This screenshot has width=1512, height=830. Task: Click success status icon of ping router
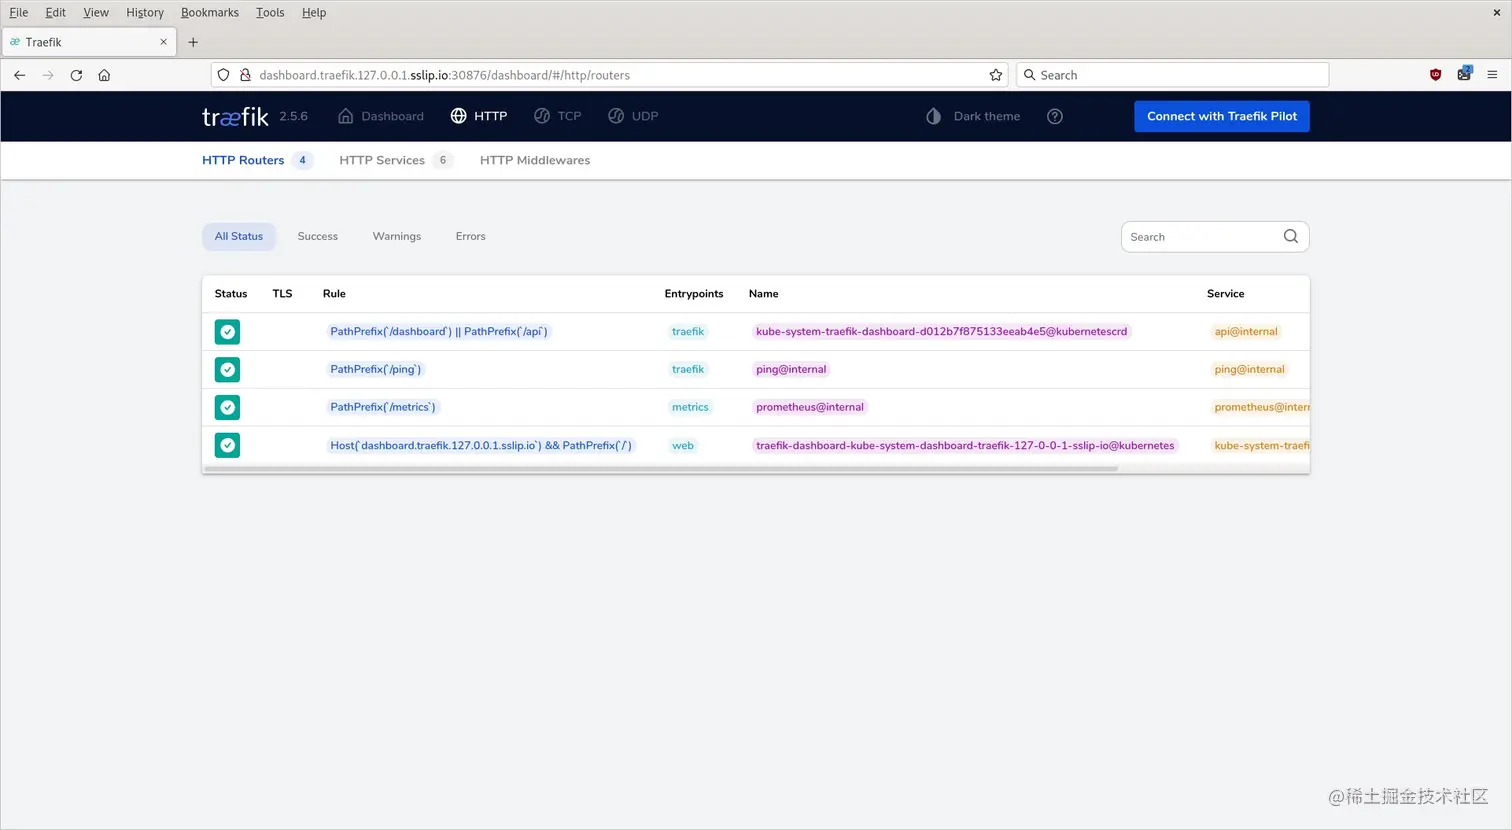pyautogui.click(x=228, y=370)
